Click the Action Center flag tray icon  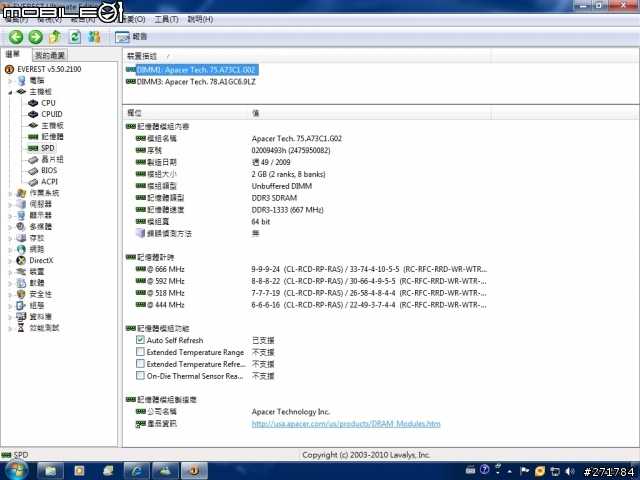coord(525,471)
